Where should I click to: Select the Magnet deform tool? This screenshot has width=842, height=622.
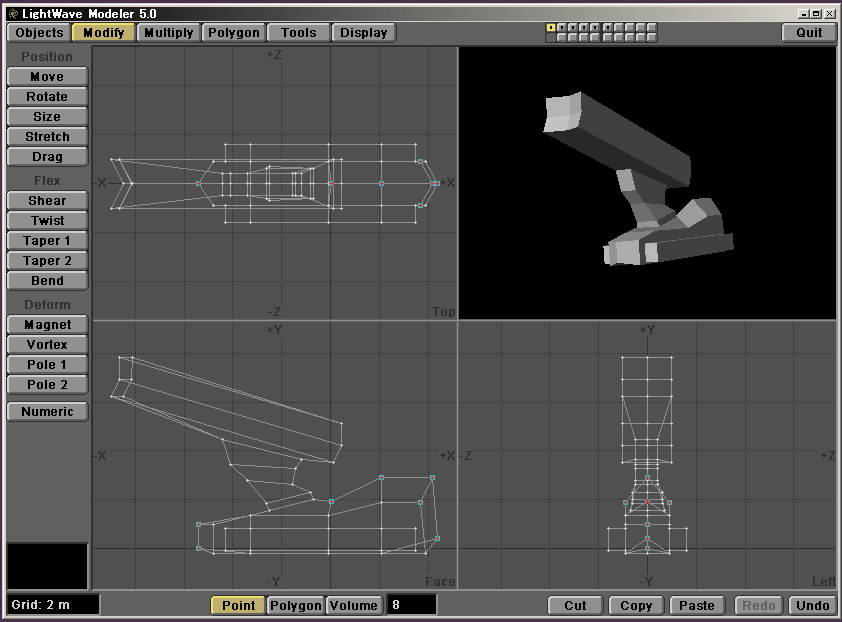click(47, 325)
